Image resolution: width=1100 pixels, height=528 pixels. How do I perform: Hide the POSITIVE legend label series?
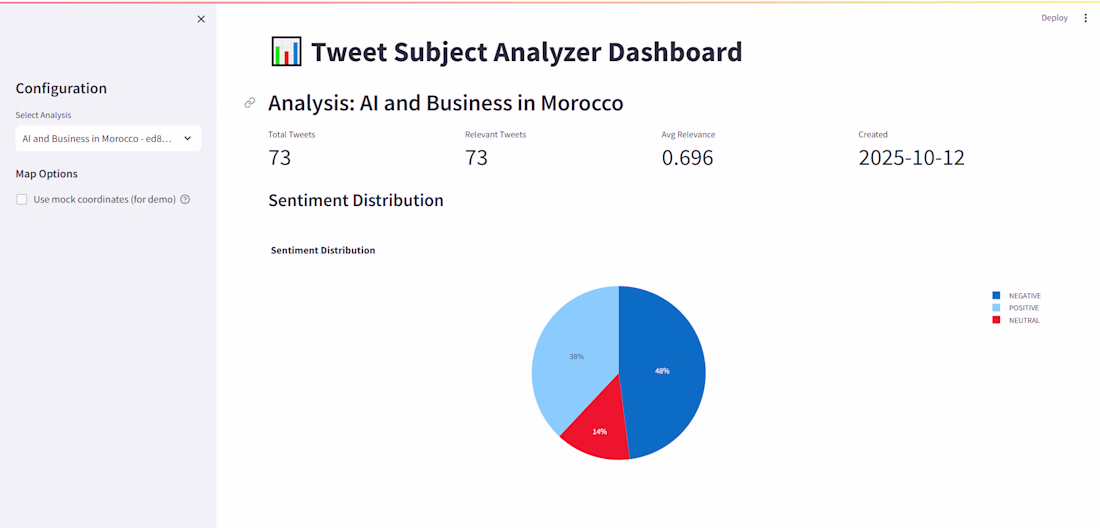[1024, 308]
